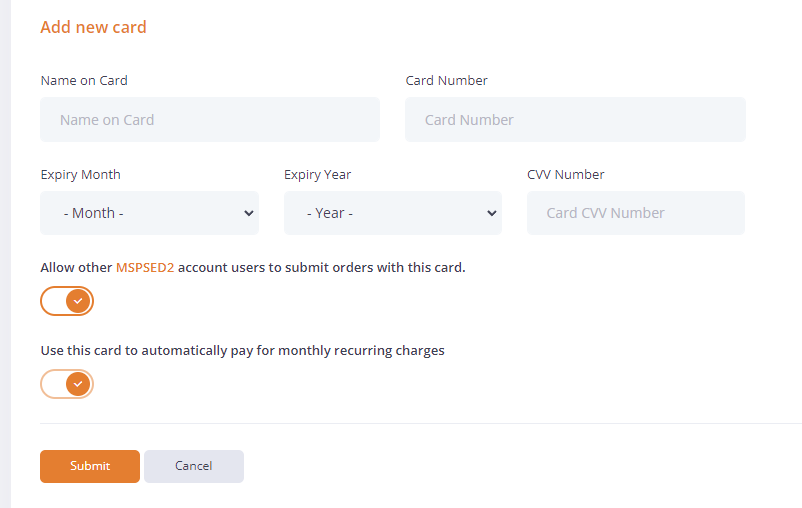The width and height of the screenshot is (802, 508).
Task: Disable sharing card with other account users
Action: pos(67,301)
